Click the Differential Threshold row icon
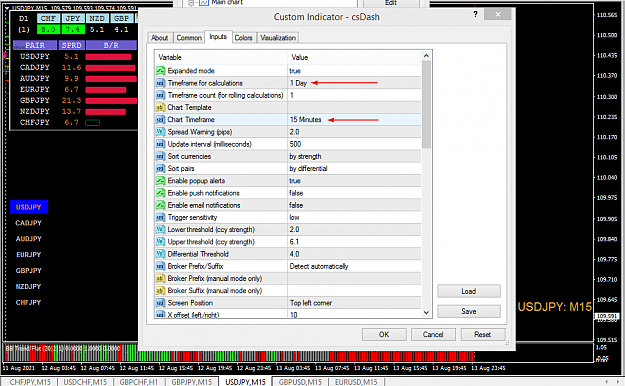Screen dimensions: 625x386 pos(160,254)
